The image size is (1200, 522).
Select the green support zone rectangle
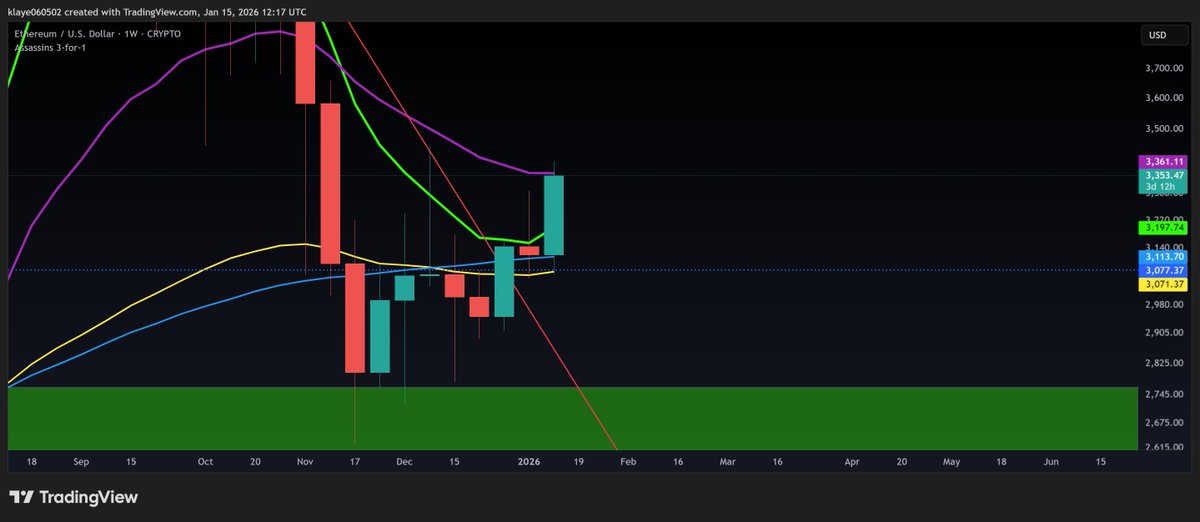(573, 418)
